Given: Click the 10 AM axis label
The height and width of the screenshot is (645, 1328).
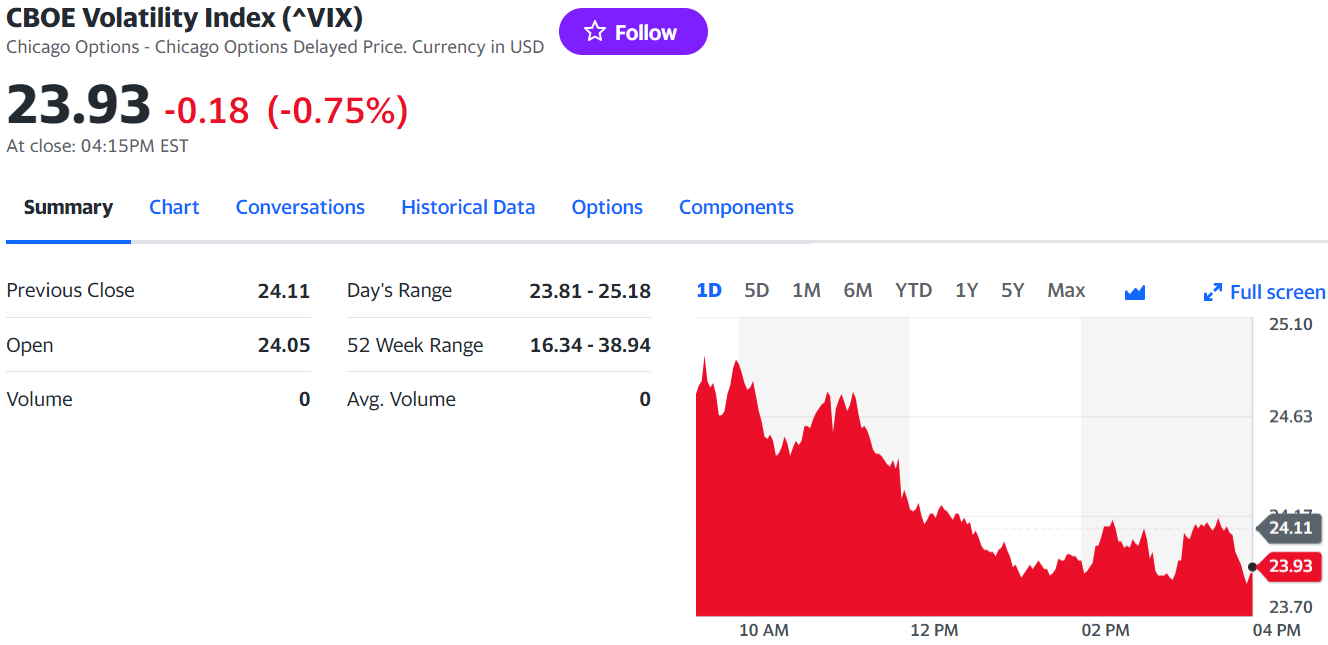Looking at the screenshot, I should coord(764,630).
